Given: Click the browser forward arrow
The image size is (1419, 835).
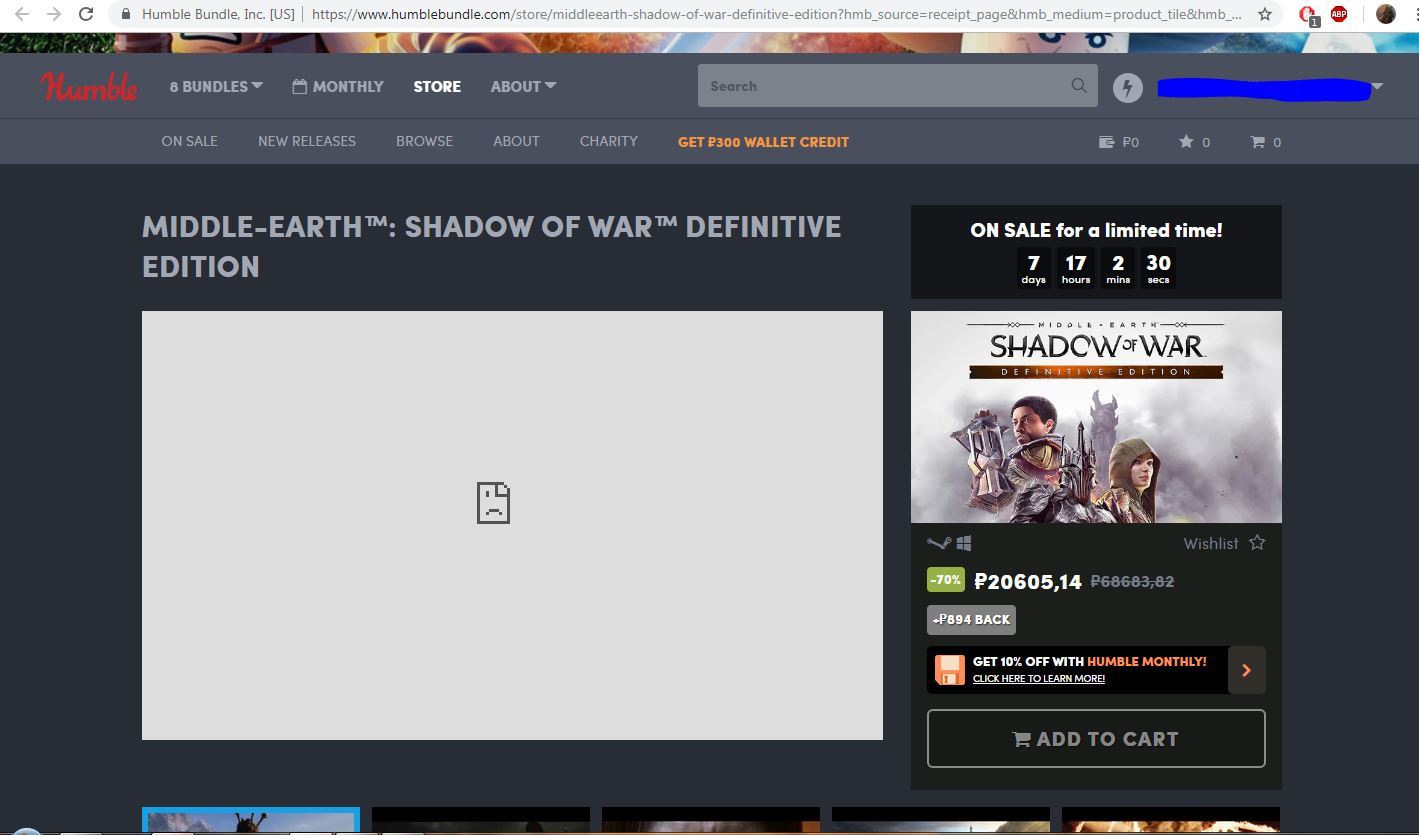Looking at the screenshot, I should (54, 14).
